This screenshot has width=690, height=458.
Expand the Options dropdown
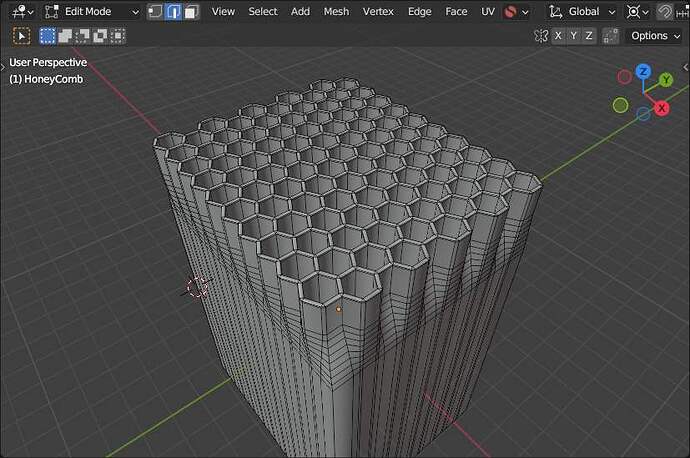656,36
